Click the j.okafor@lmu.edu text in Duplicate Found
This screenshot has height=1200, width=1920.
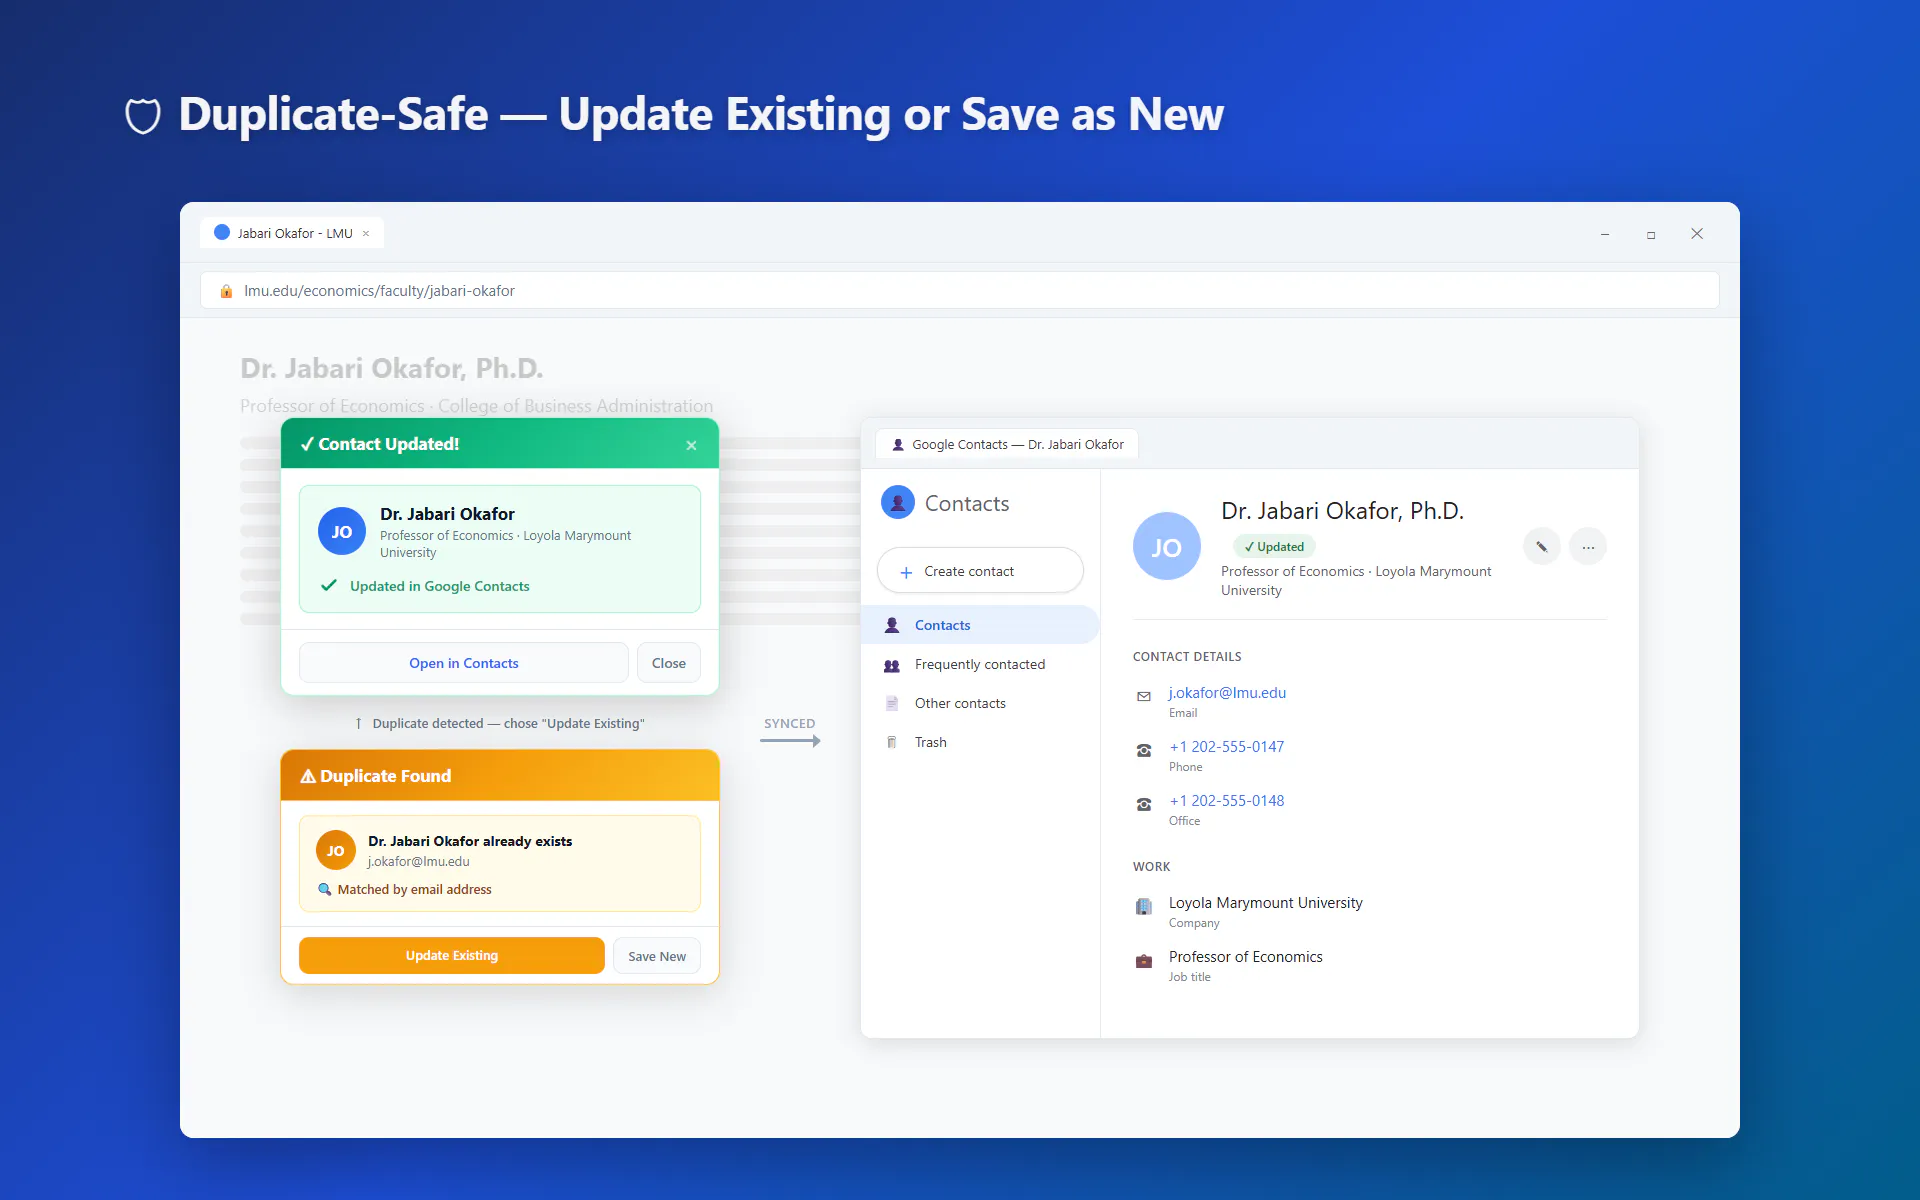click(418, 862)
